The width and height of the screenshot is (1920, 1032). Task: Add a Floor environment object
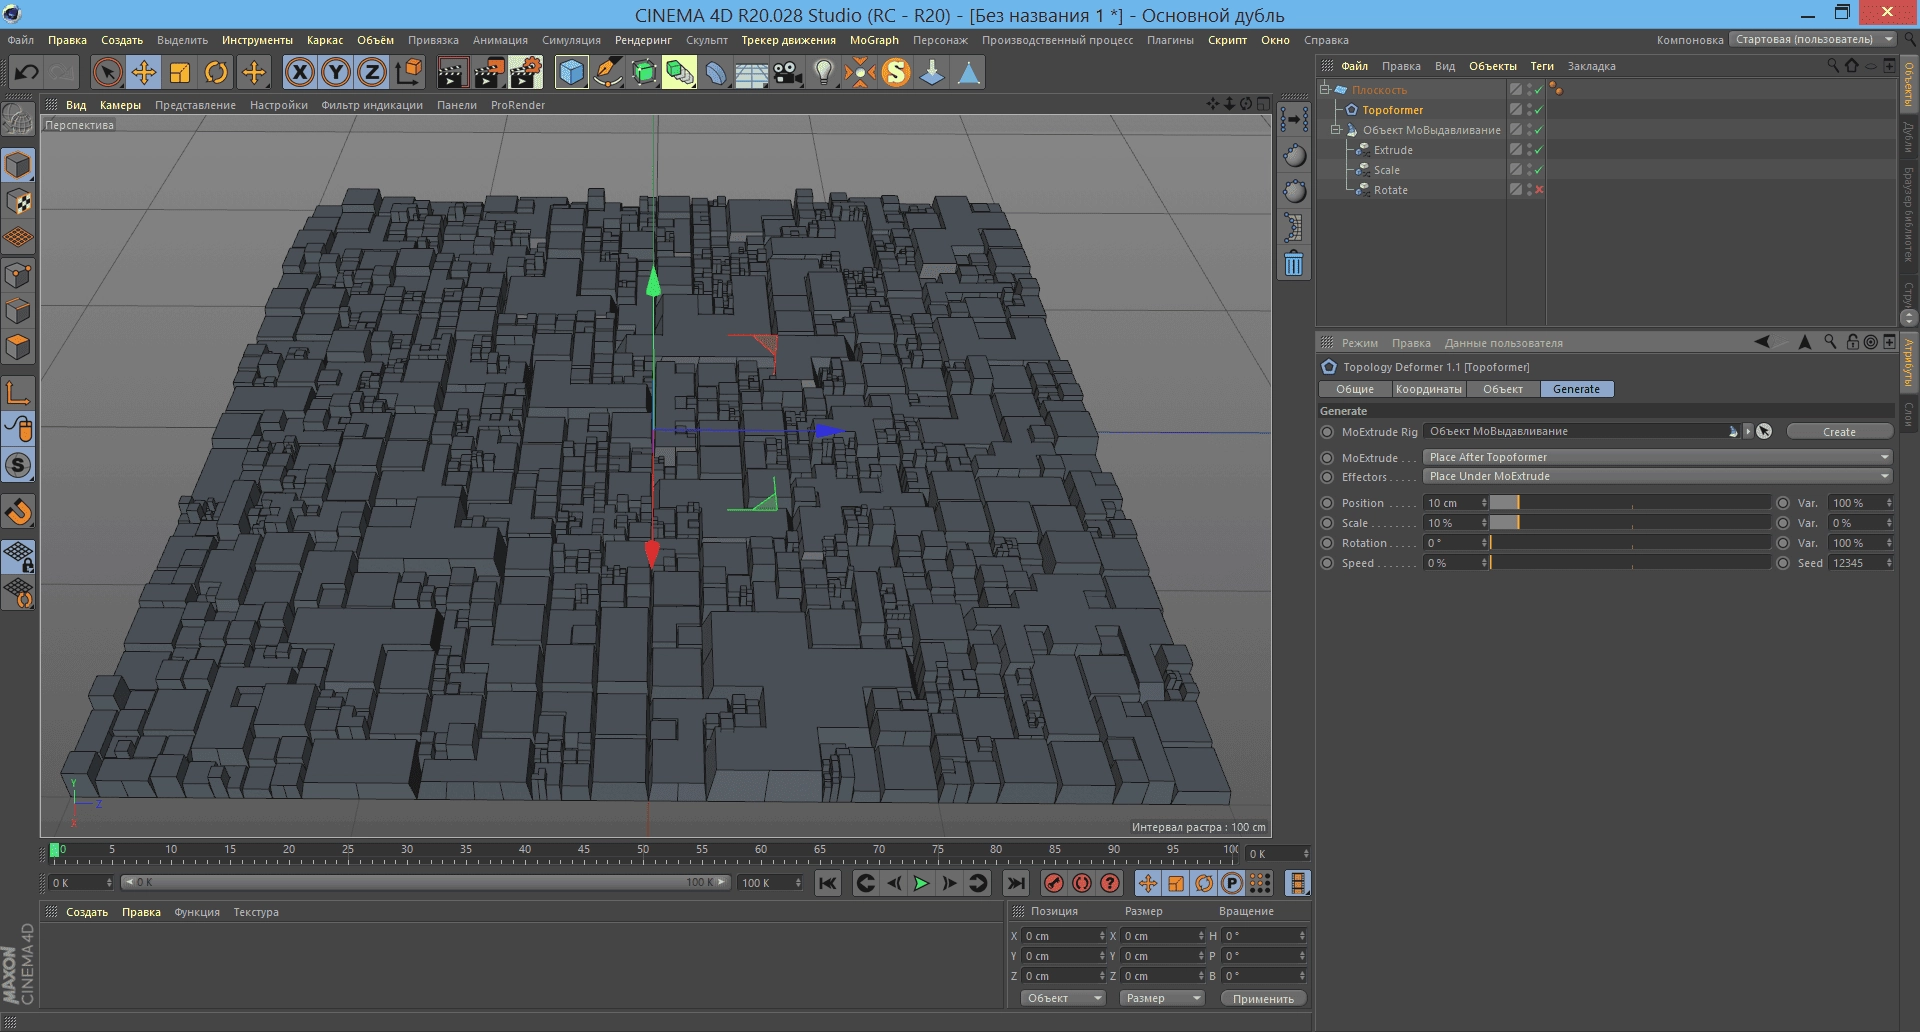(x=752, y=72)
